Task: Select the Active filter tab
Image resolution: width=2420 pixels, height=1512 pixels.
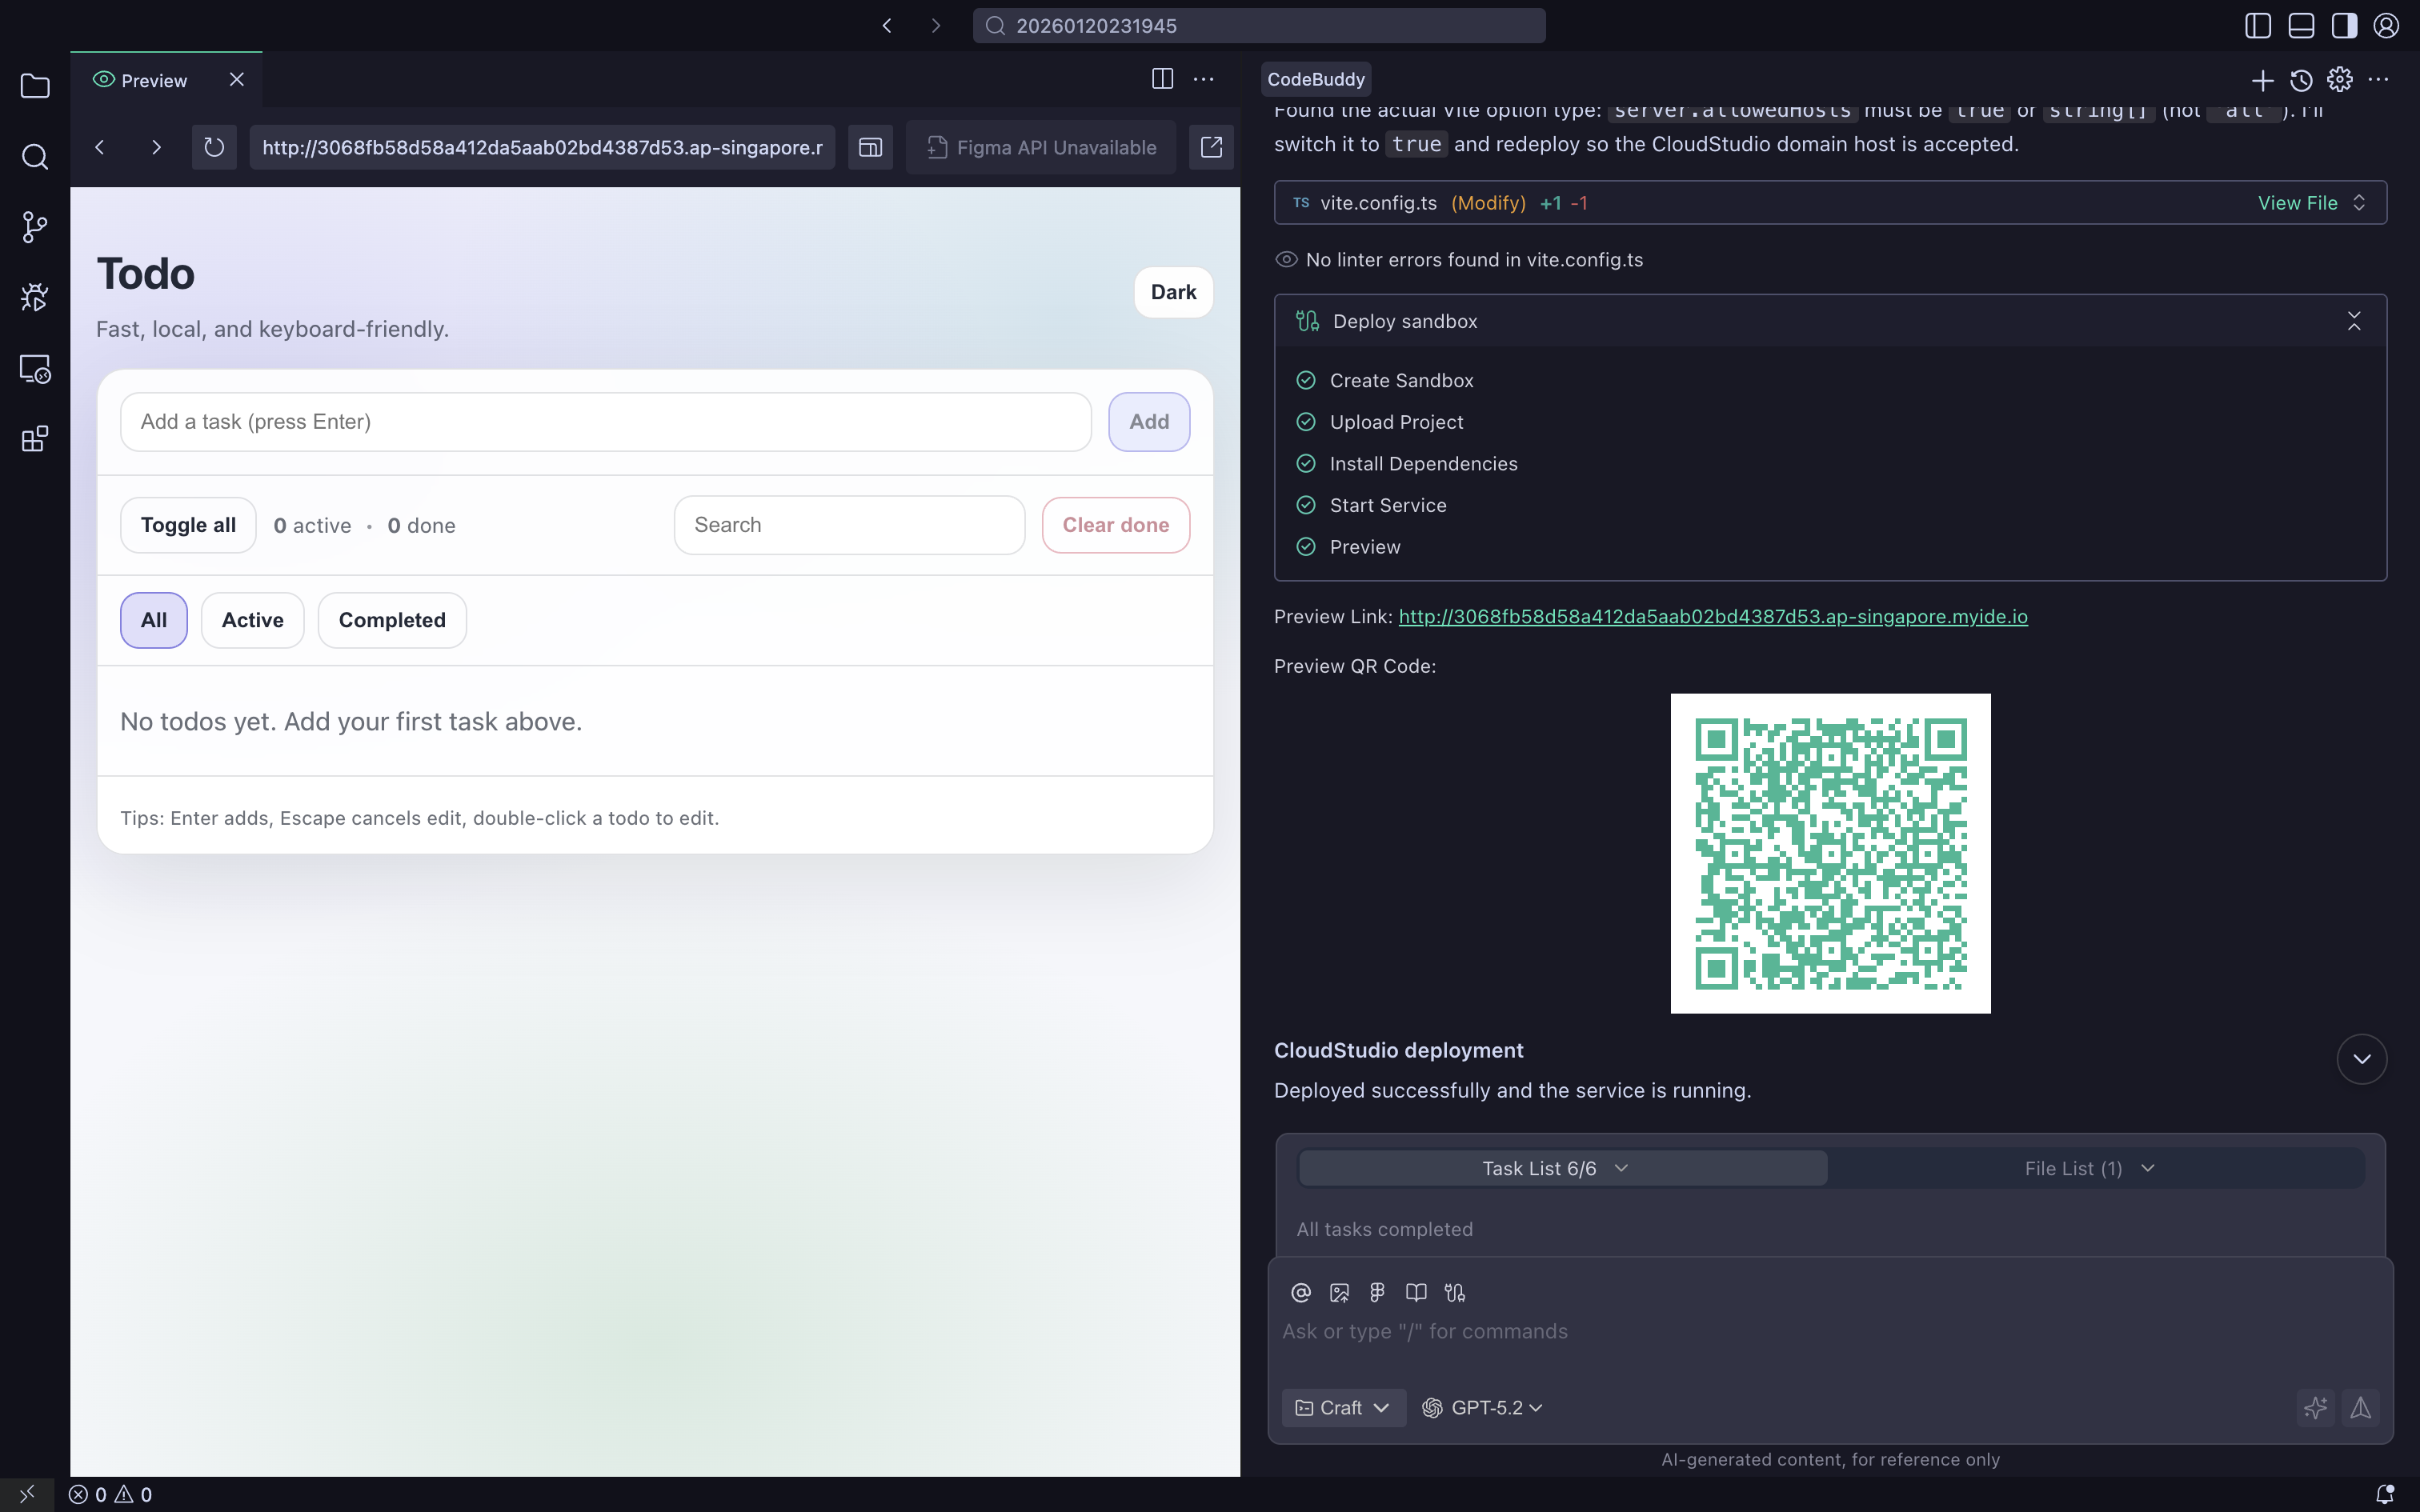Action: tap(252, 620)
